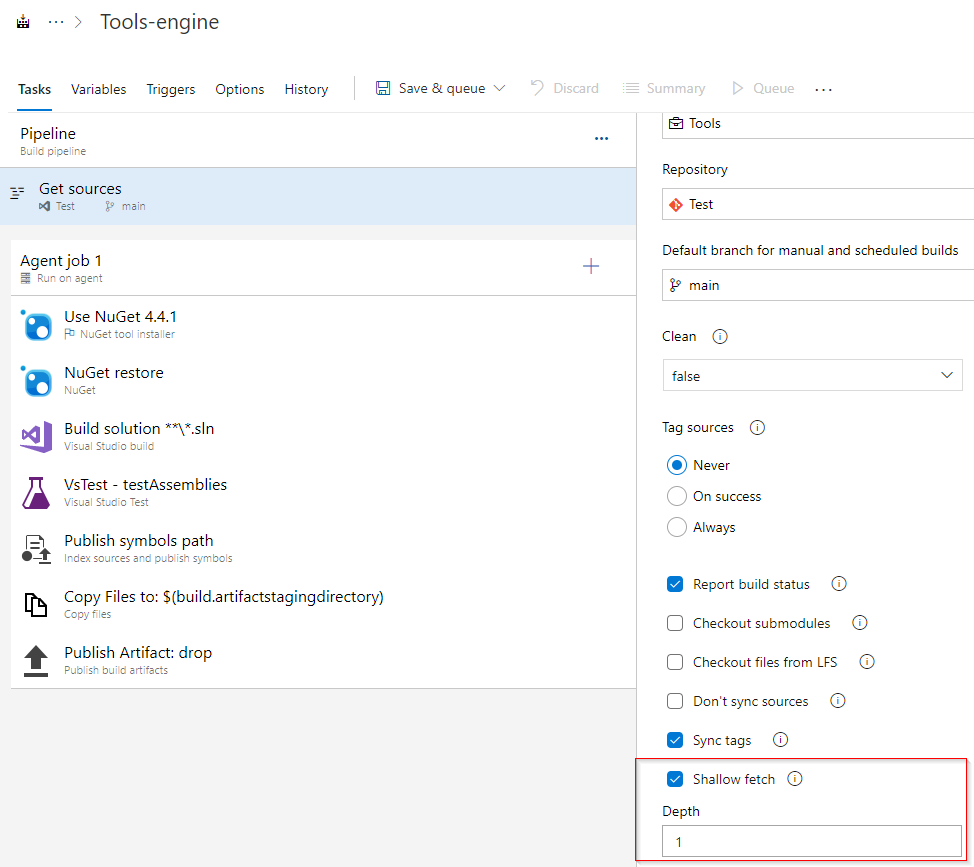The width and height of the screenshot is (974, 867).
Task: Click the main branch icon in field
Action: pyautogui.click(x=675, y=285)
